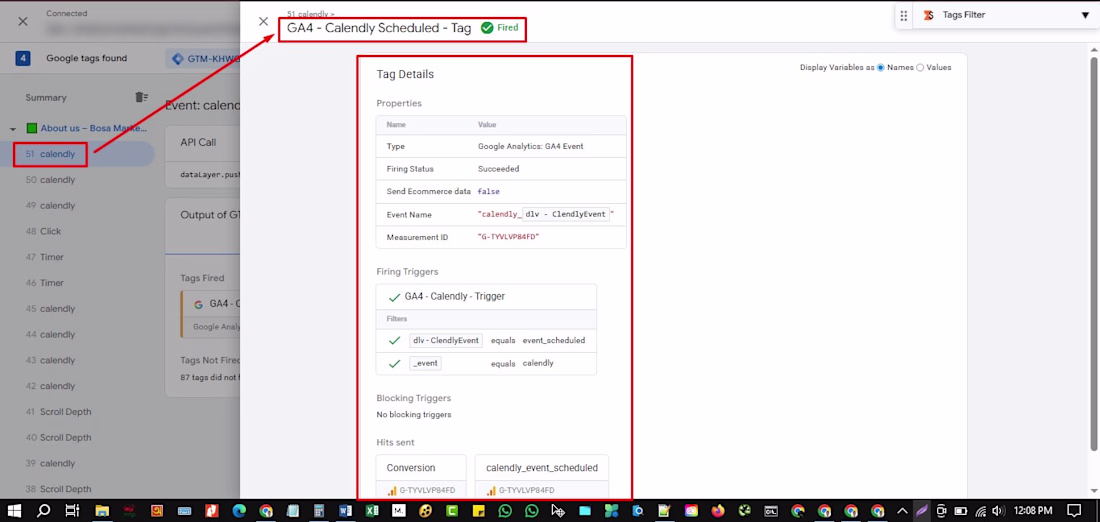
Task: Open Command Prompt from the taskbar
Action: (771, 511)
